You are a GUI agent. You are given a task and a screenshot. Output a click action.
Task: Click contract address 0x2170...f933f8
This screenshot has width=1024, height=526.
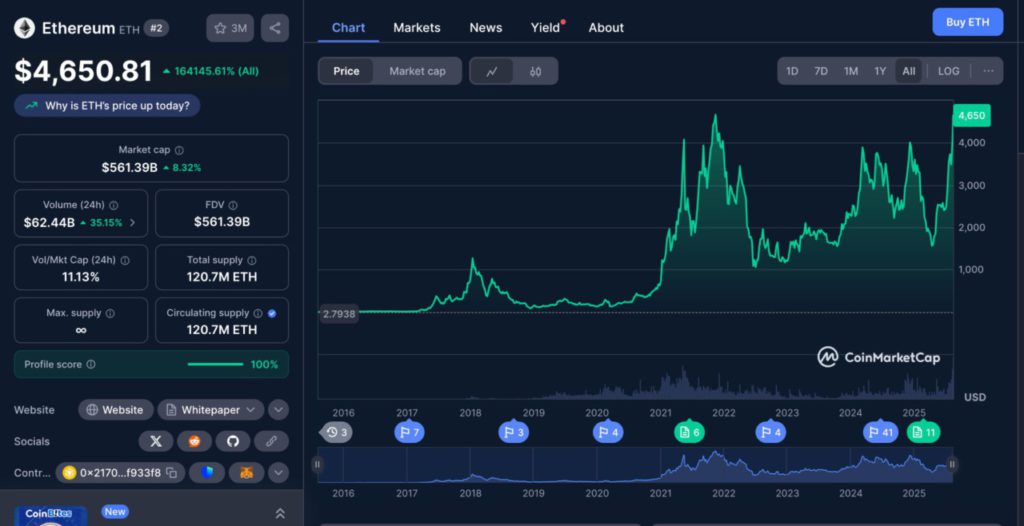(x=120, y=472)
